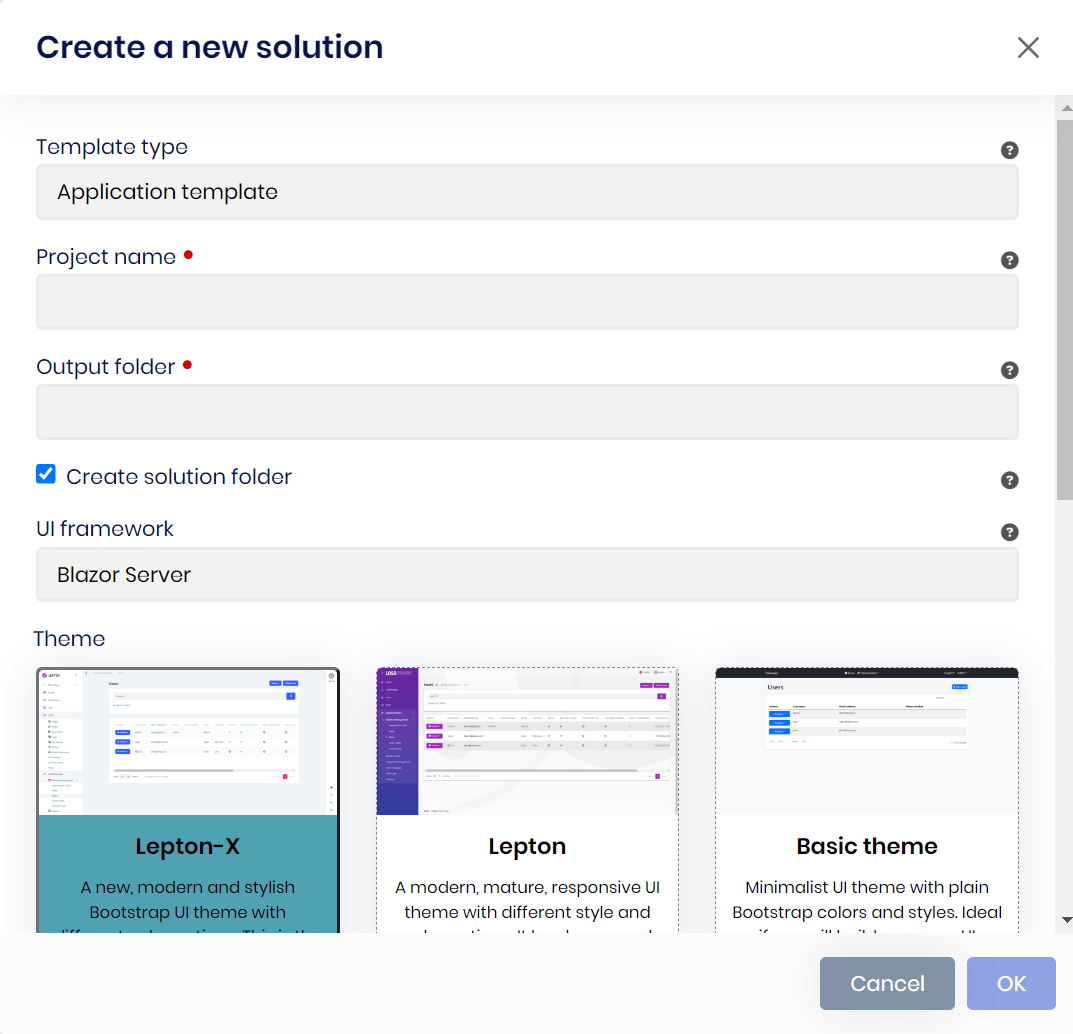Click help icon beside Project name

(x=1009, y=260)
